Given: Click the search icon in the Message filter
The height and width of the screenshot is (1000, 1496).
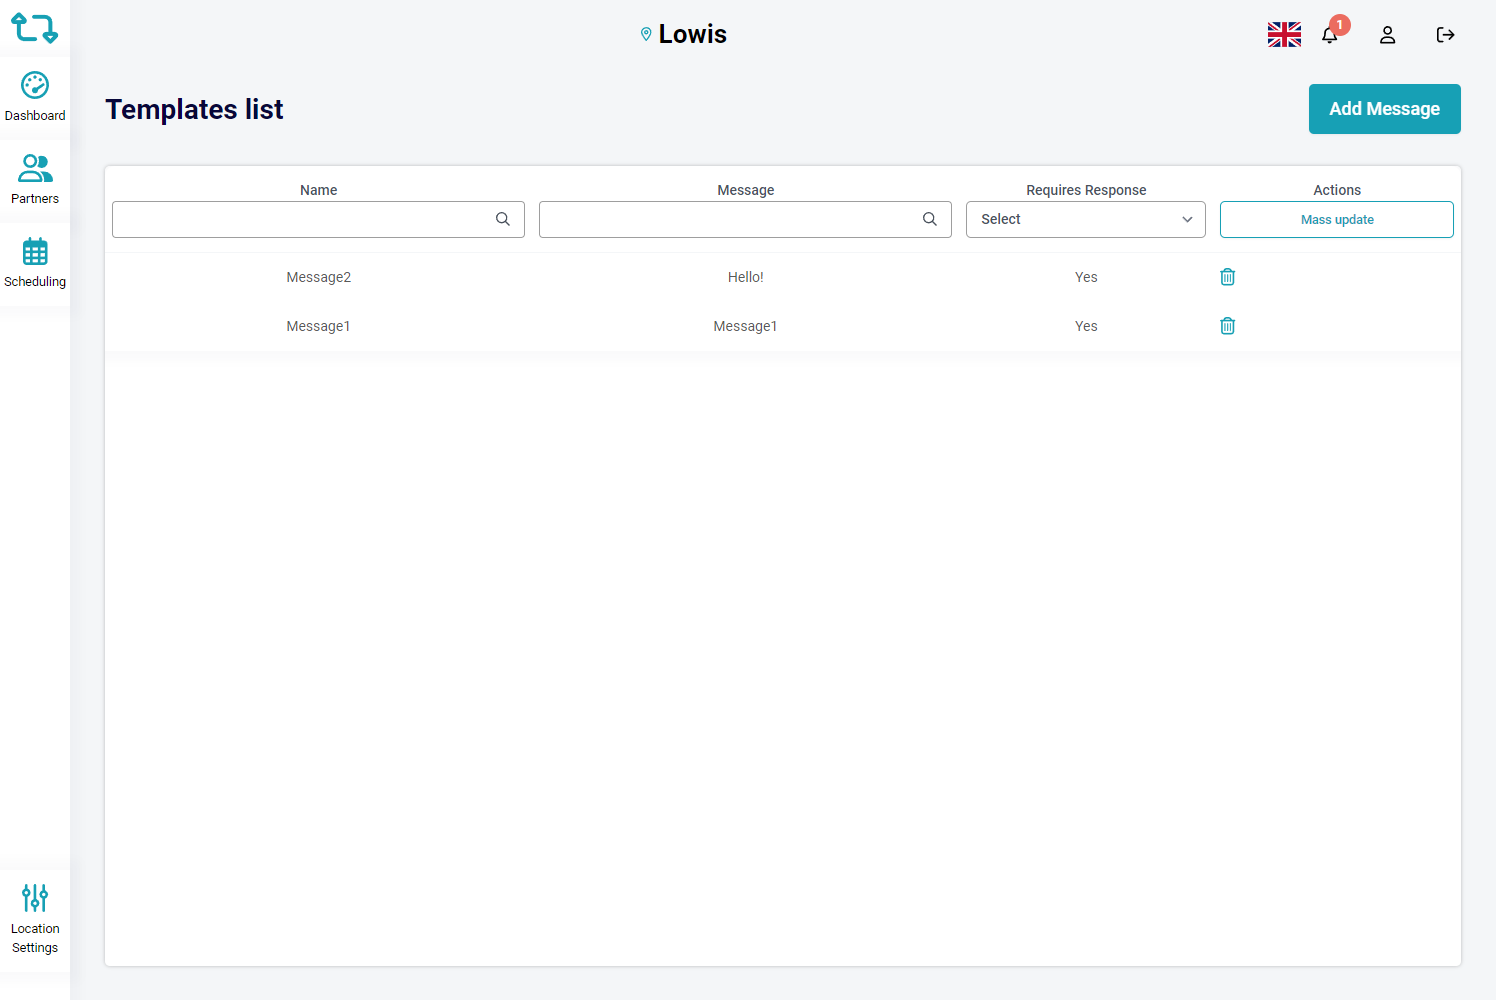Looking at the screenshot, I should pyautogui.click(x=930, y=219).
